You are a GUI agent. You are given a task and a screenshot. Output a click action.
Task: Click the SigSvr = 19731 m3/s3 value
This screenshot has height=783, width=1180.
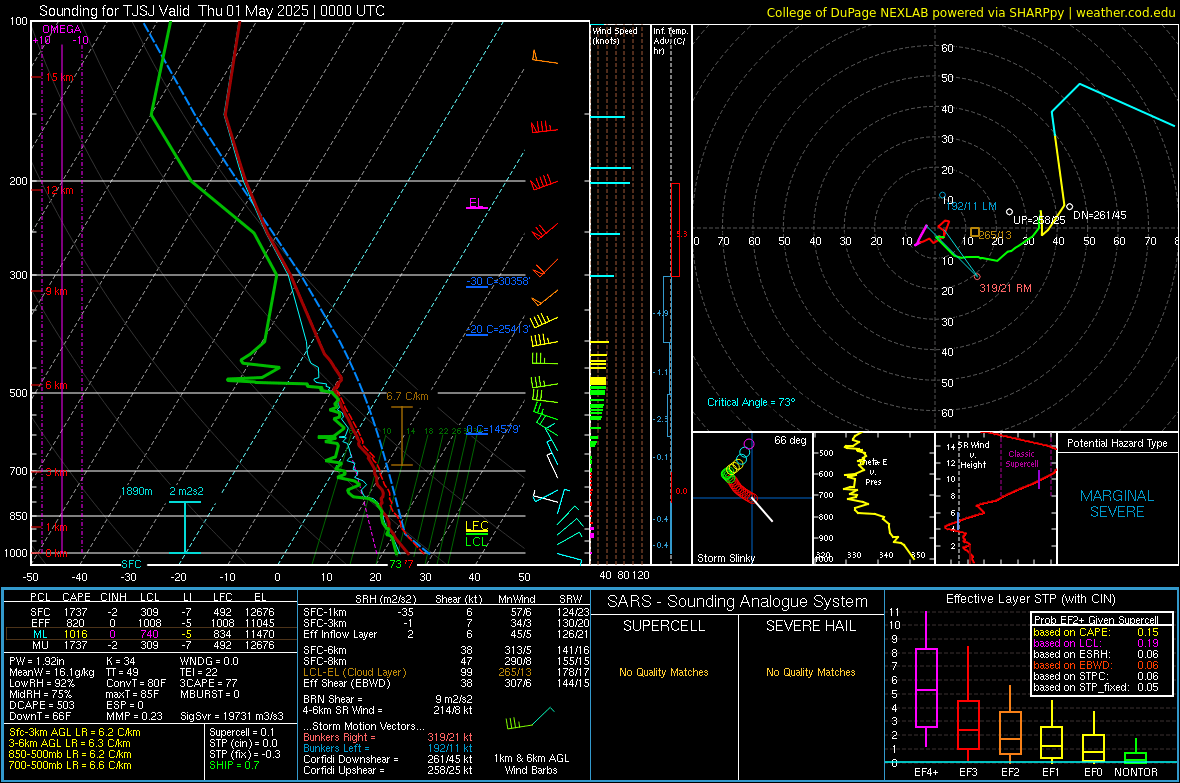click(232, 716)
